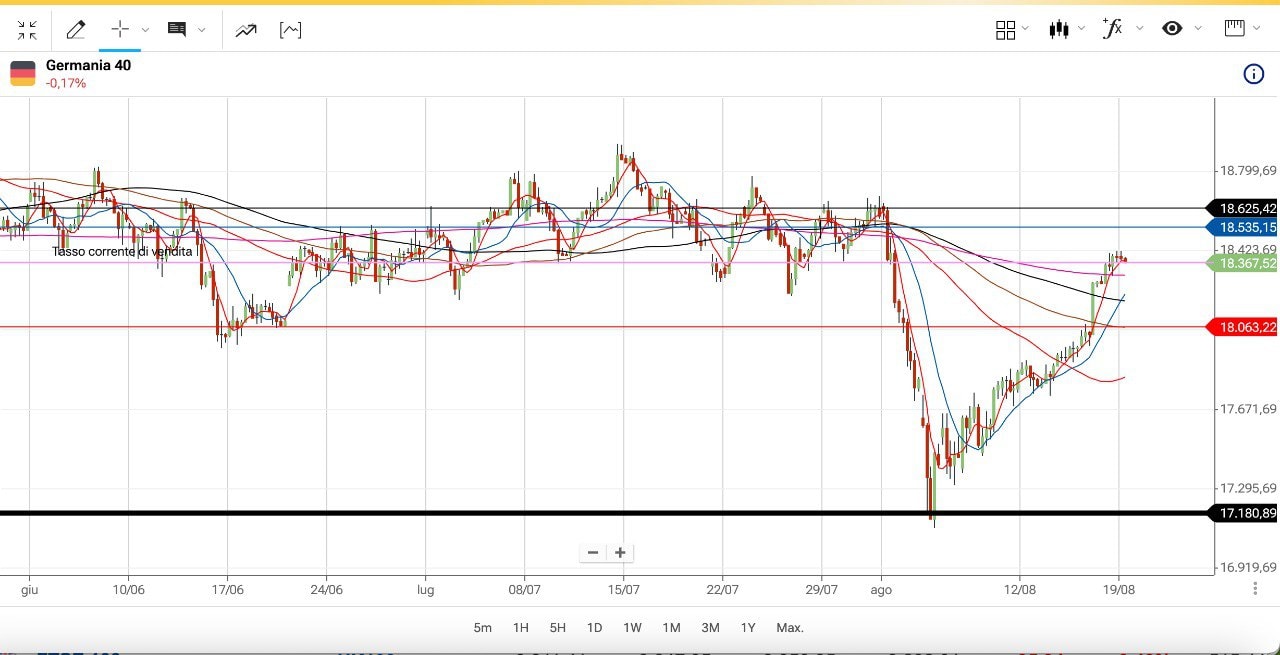Screen dimensions: 1280x655
Task: Expand the grid layout dropdown arrow
Action: click(1026, 29)
